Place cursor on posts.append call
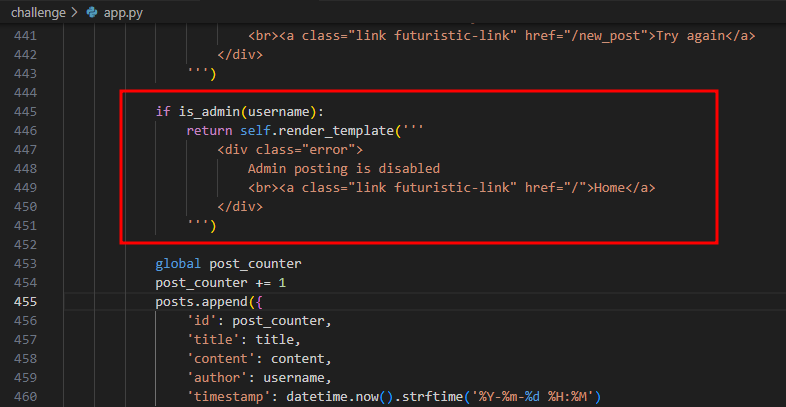Viewport: 786px width, 407px height. coord(201,301)
